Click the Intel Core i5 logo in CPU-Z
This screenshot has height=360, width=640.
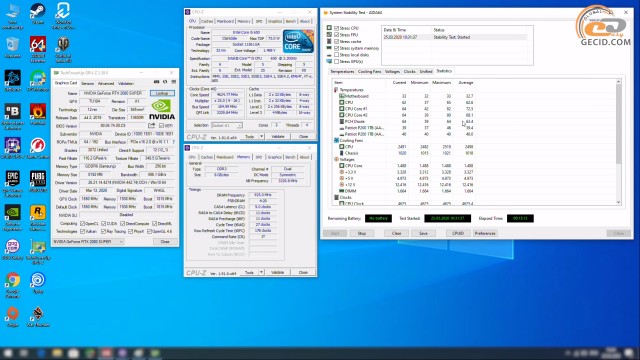[x=298, y=41]
